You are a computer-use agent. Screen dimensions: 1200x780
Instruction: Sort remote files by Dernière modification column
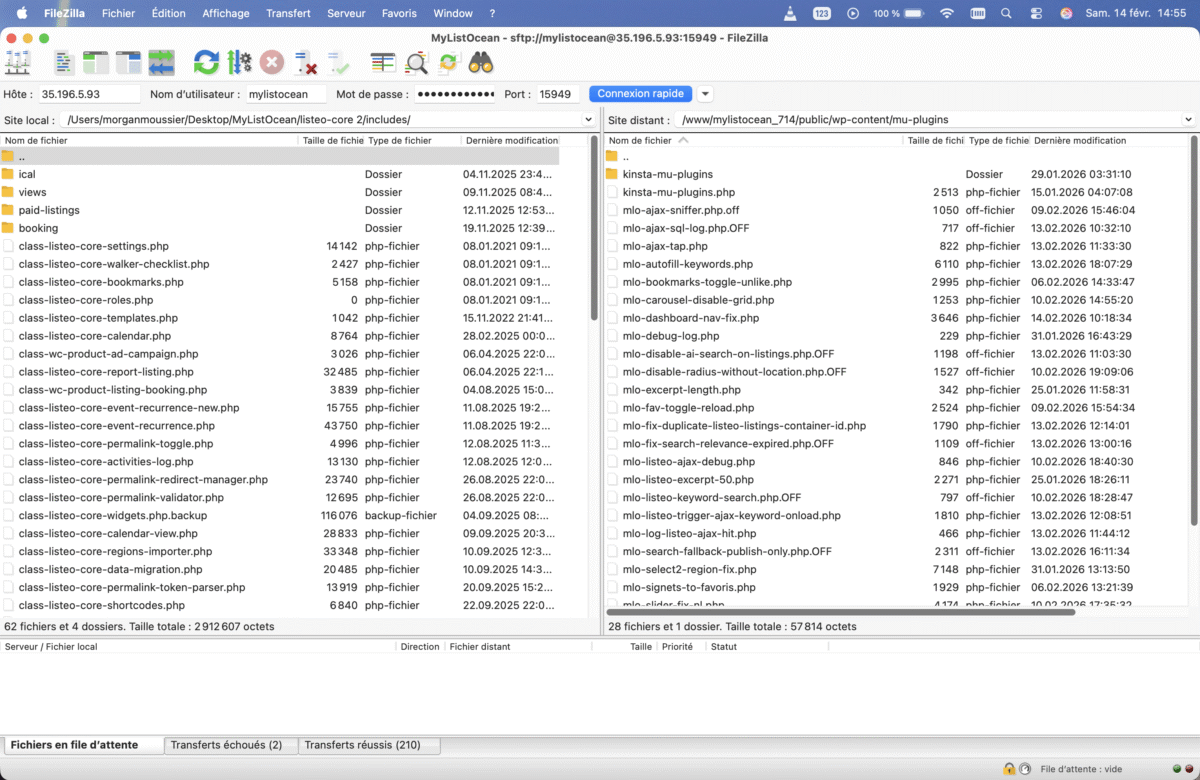(x=1080, y=141)
